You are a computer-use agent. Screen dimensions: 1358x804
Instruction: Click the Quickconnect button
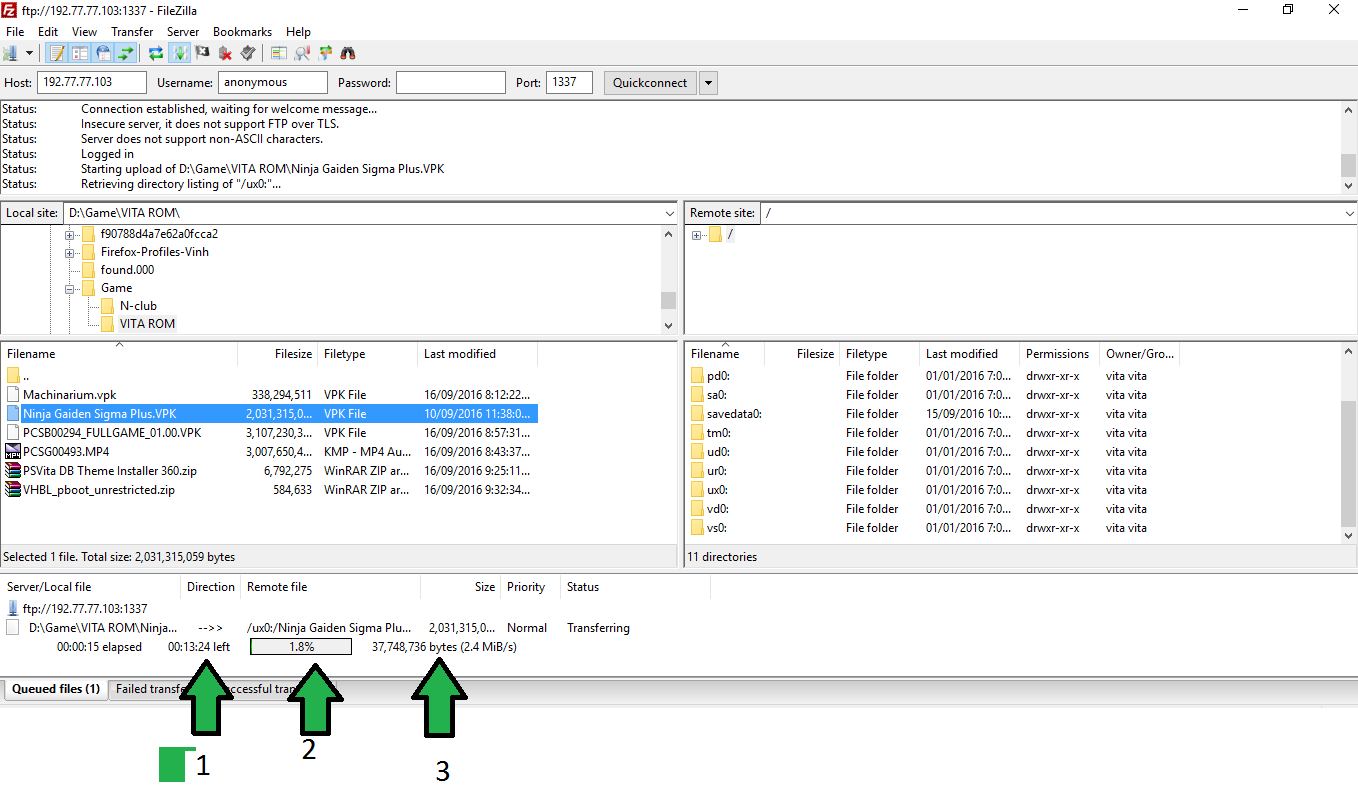pos(650,82)
